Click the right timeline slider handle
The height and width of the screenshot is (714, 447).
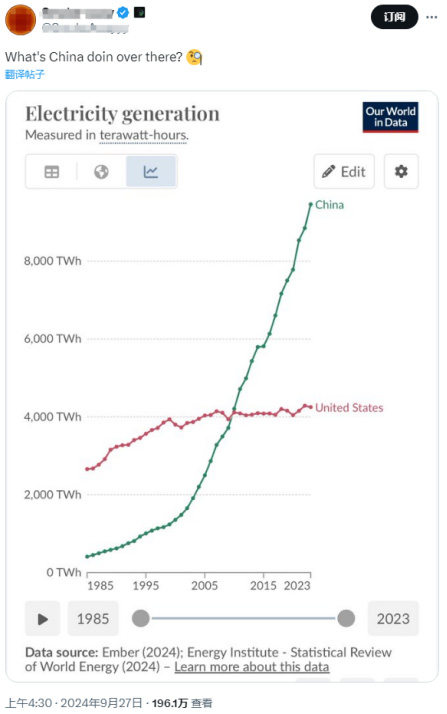click(x=346, y=618)
